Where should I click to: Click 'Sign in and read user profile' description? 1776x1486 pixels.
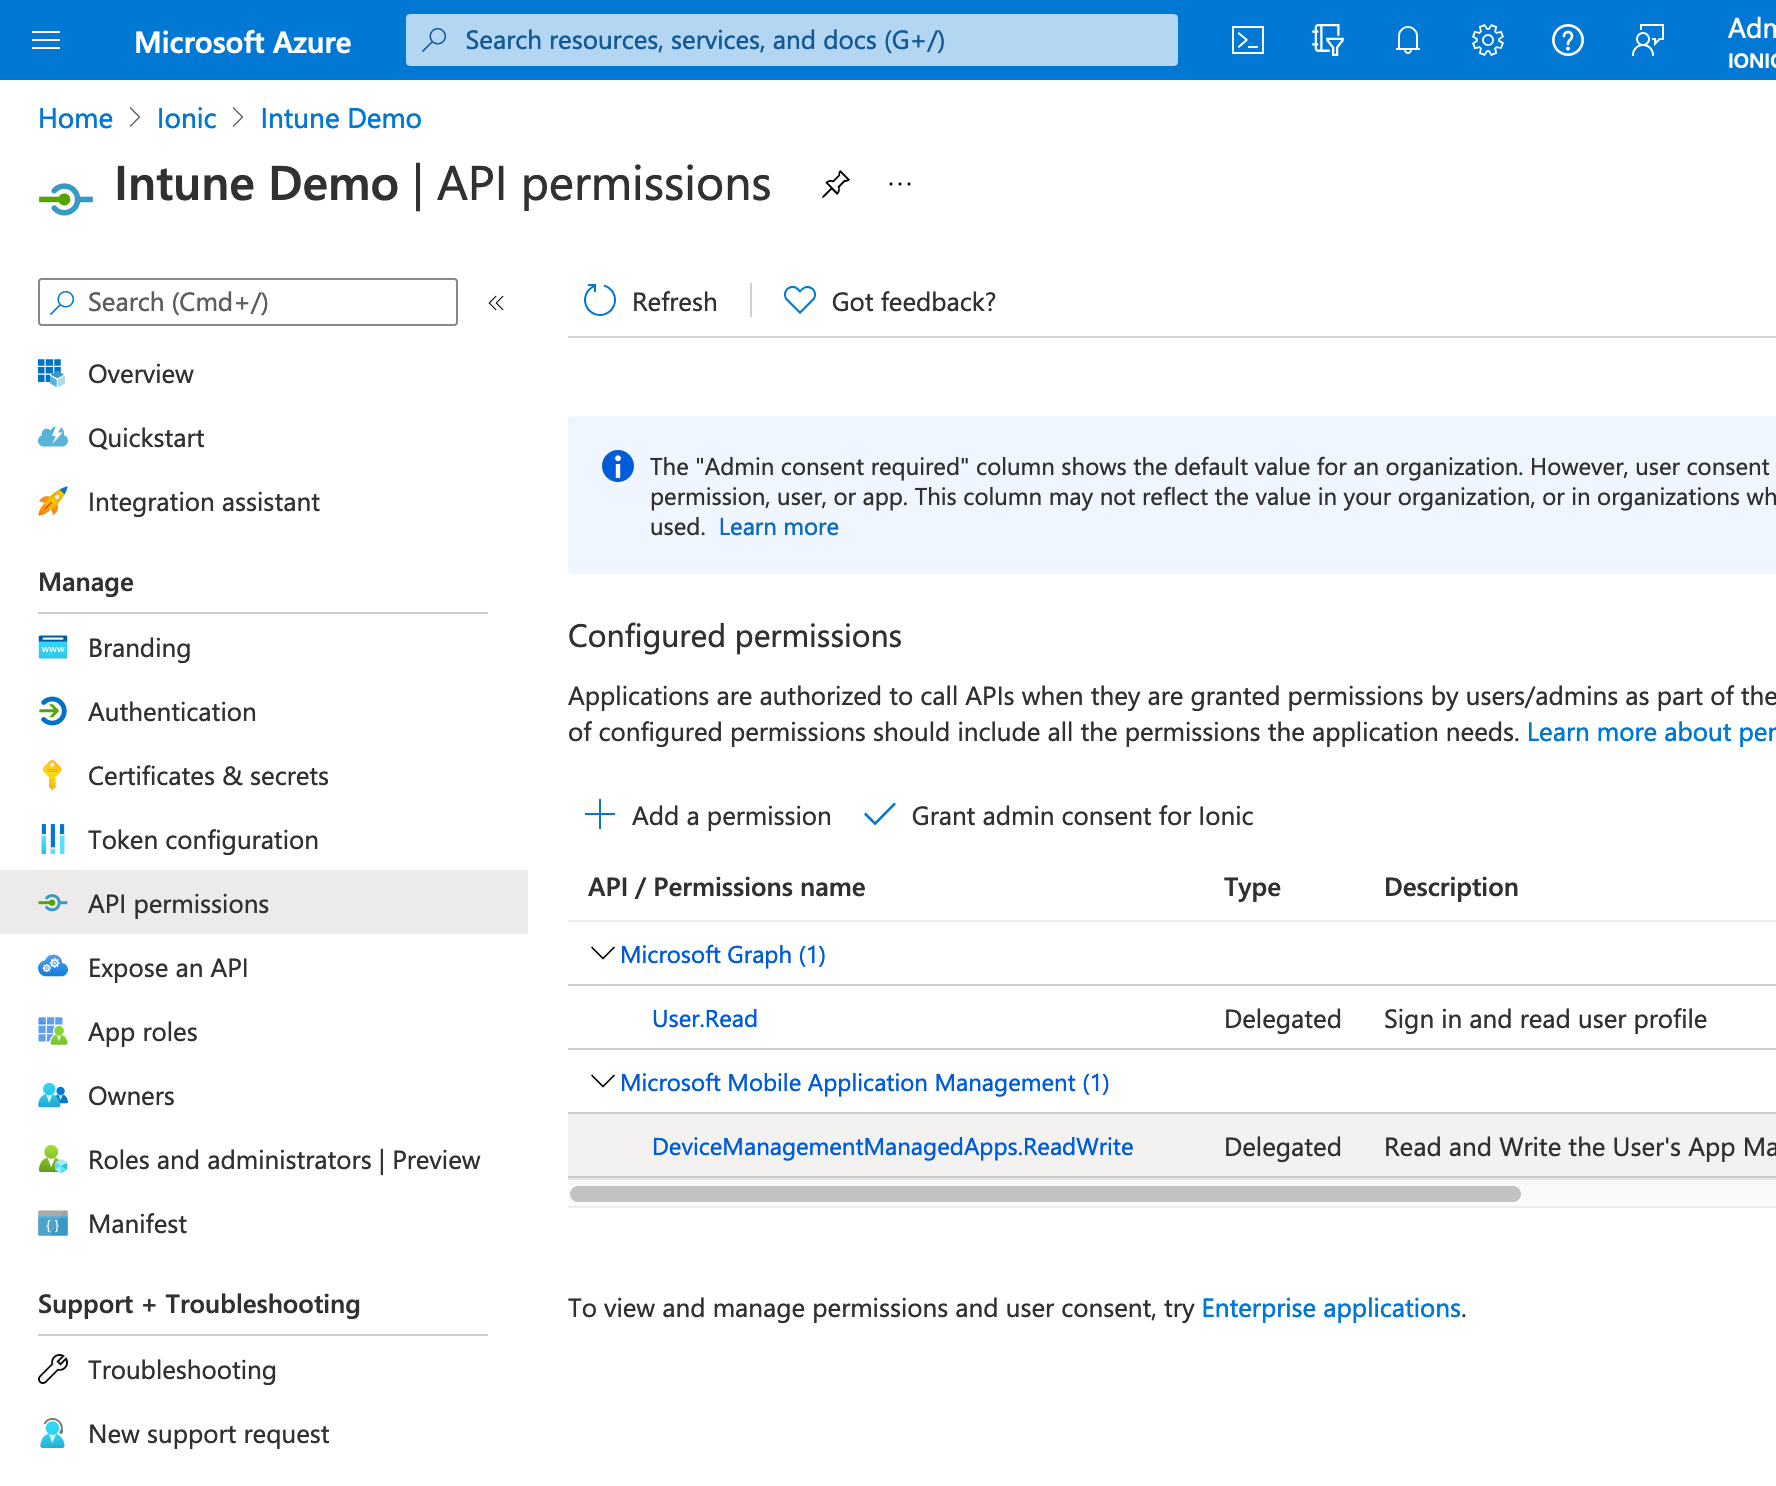(x=1545, y=1019)
